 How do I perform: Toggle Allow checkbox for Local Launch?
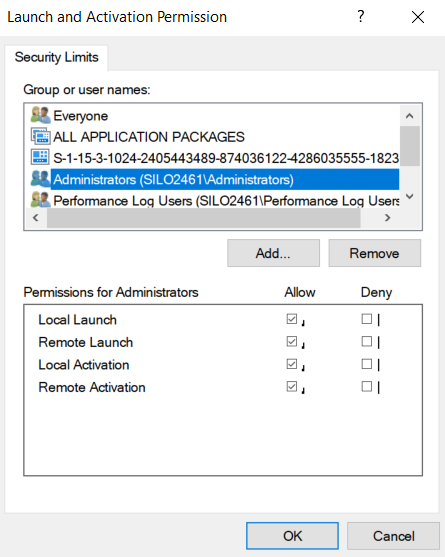[x=292, y=319]
